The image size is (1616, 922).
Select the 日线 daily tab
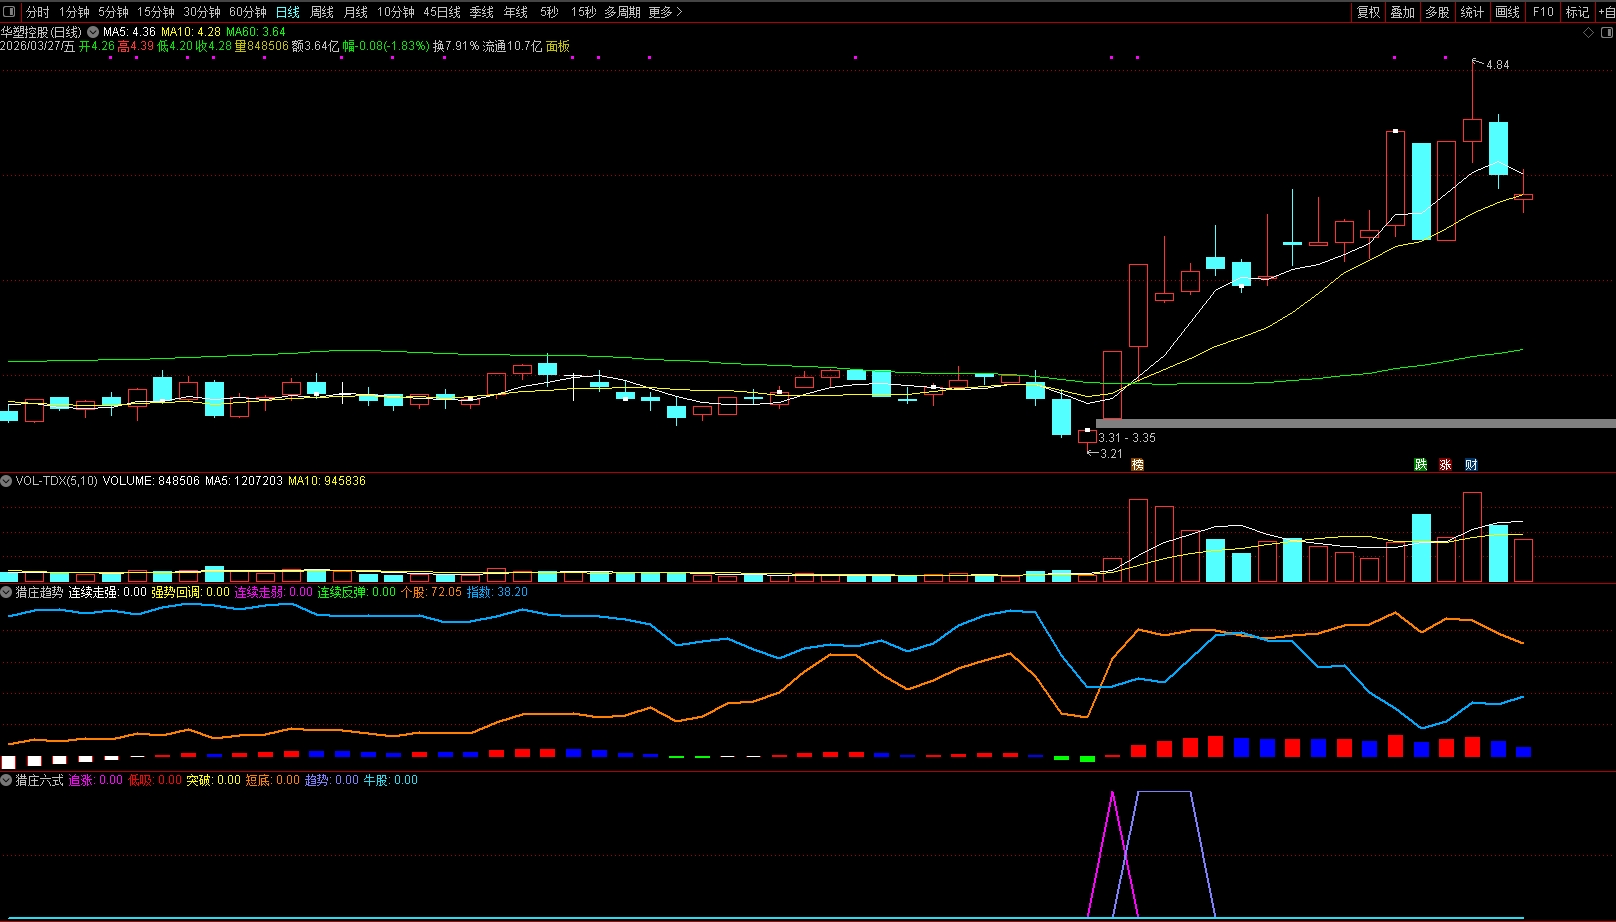click(288, 12)
